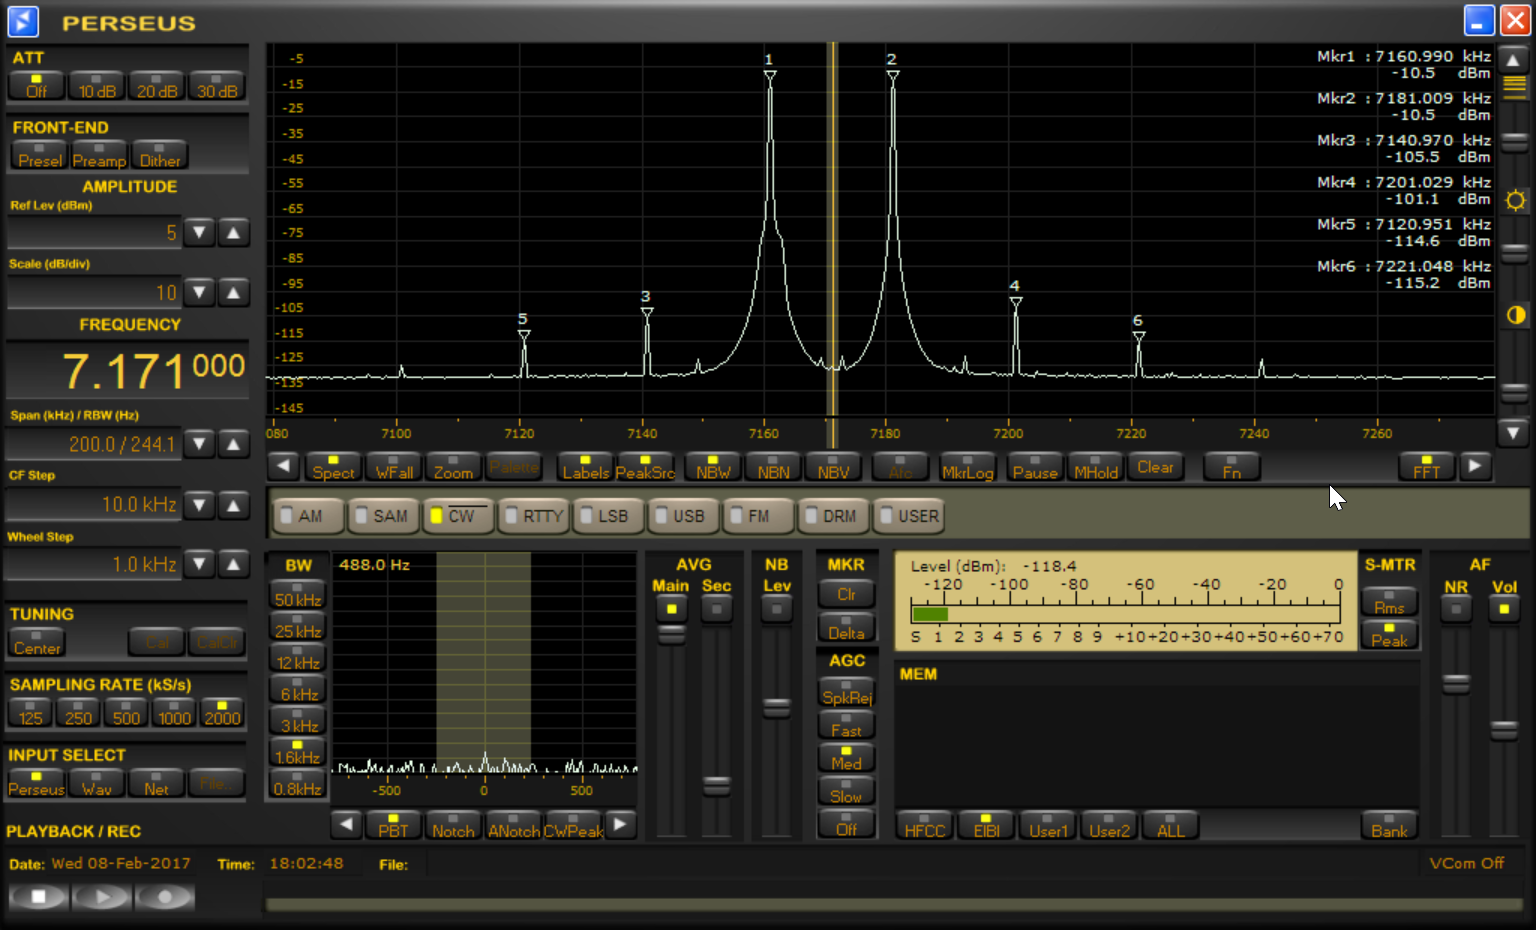Toggle Dither in the front-end
Screen dimensions: 1536x930
(160, 155)
